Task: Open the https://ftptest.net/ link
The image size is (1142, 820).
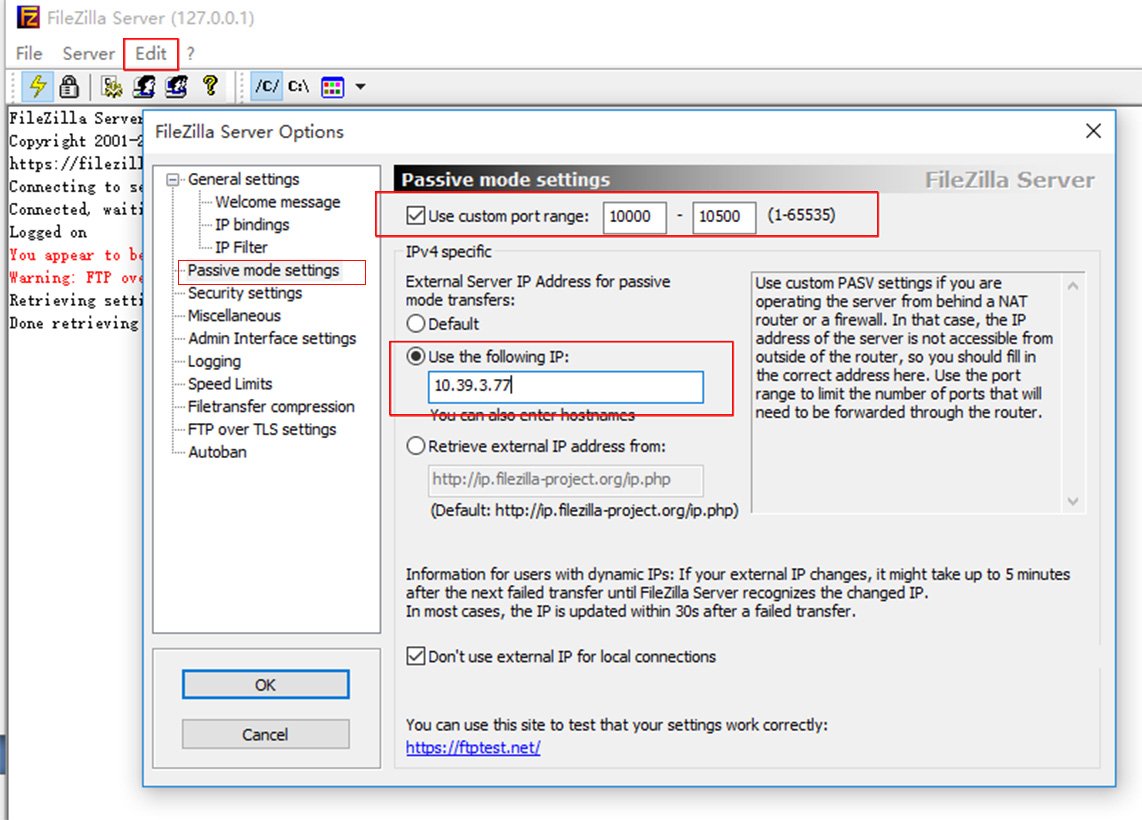Action: tap(473, 747)
